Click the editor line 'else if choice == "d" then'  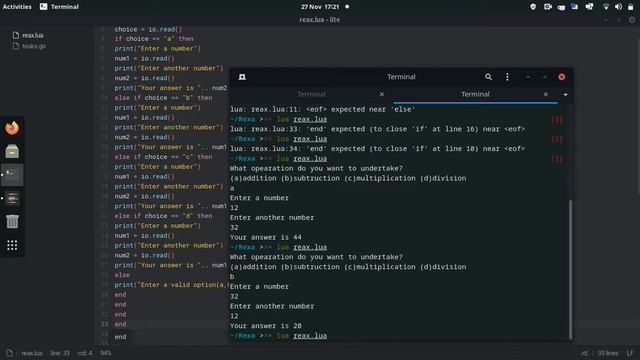point(163,216)
